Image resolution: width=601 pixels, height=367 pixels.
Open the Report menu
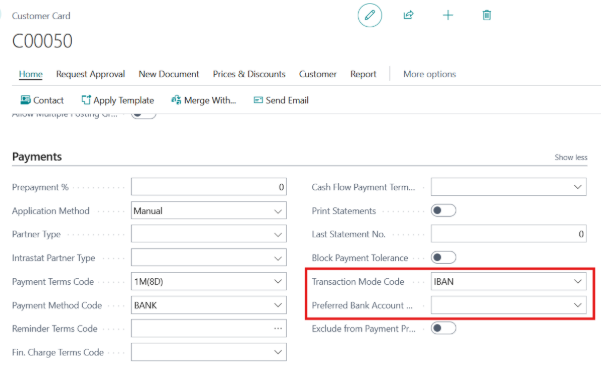(x=363, y=74)
